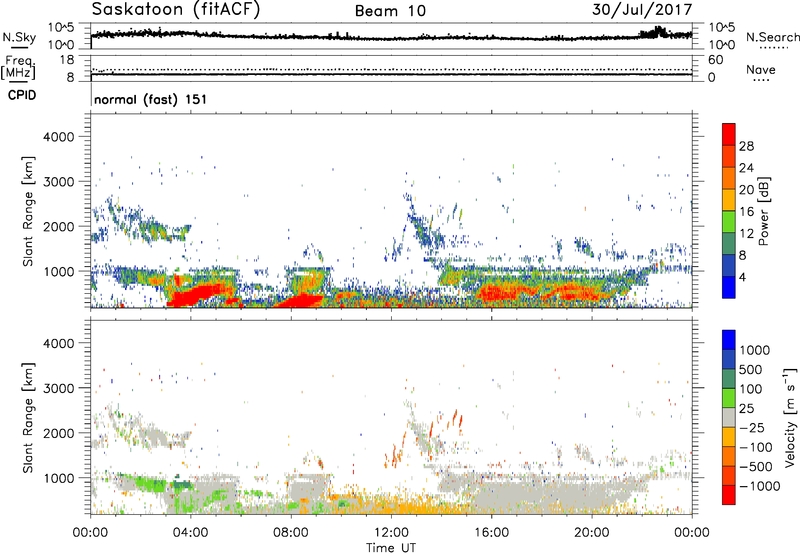Click the 4 tick on Power colorbar
This screenshot has width=800, height=554.
[742, 278]
